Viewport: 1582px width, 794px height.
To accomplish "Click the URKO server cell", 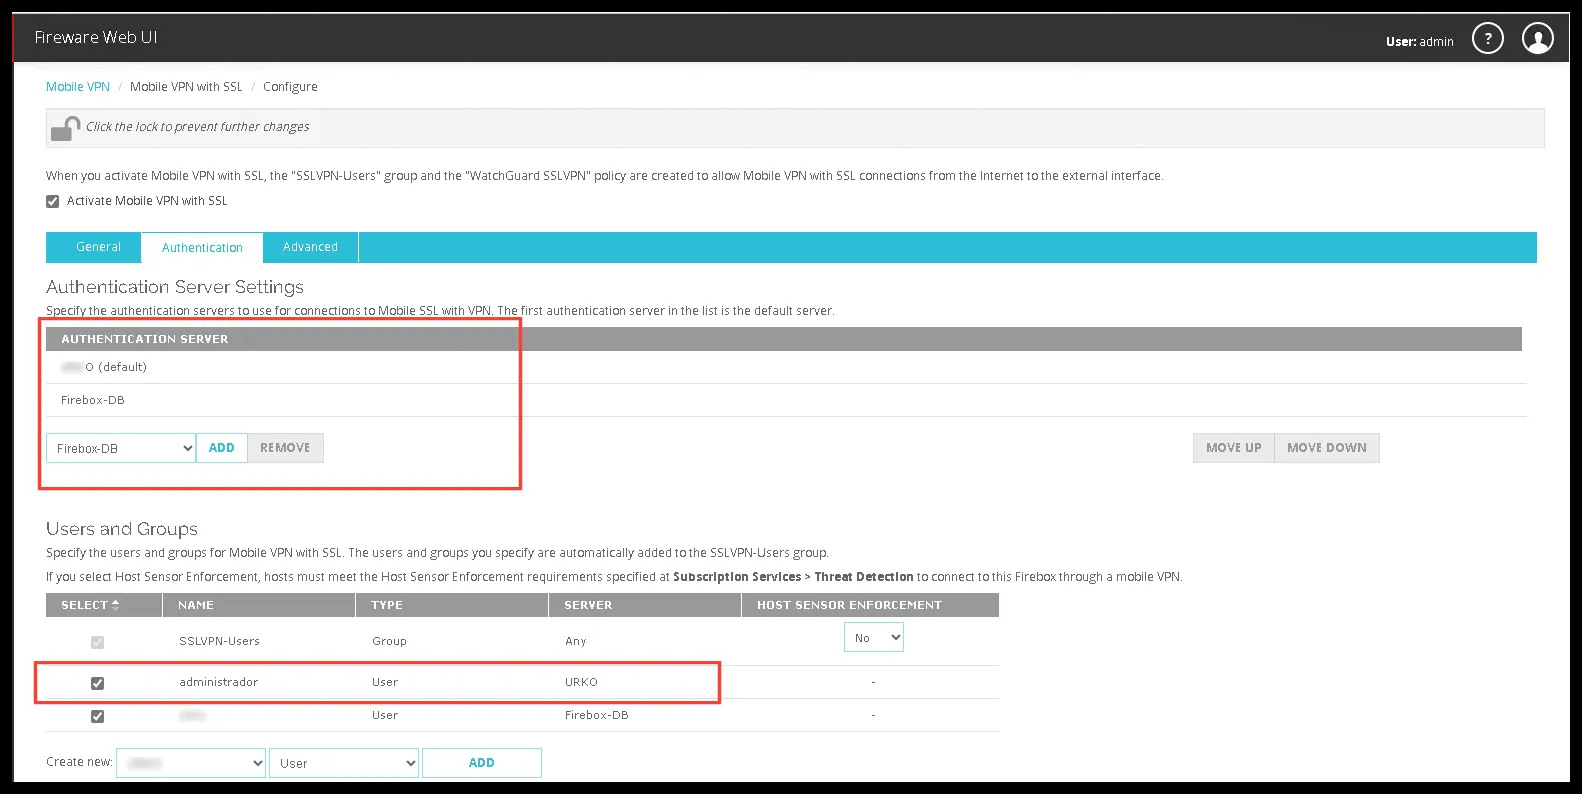I will click(581, 682).
